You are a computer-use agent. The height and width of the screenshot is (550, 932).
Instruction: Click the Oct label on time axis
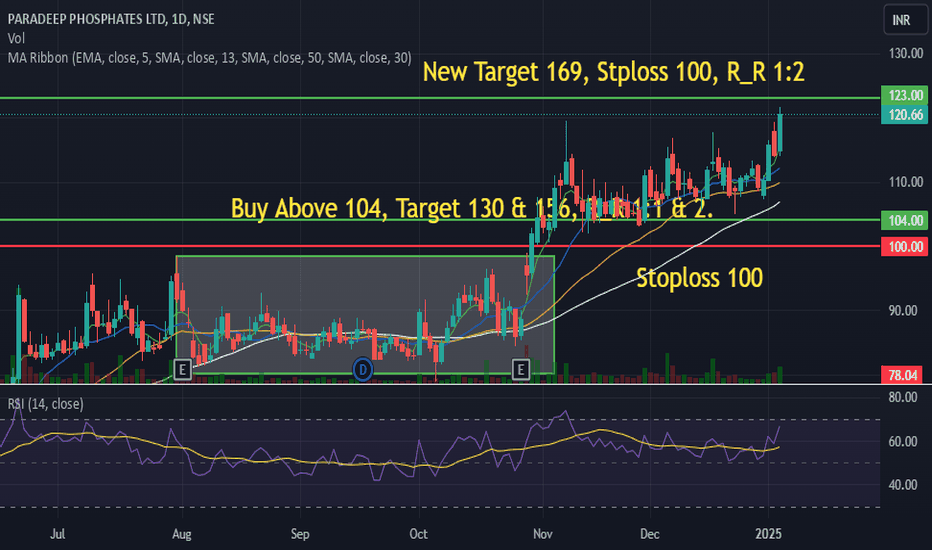click(418, 534)
